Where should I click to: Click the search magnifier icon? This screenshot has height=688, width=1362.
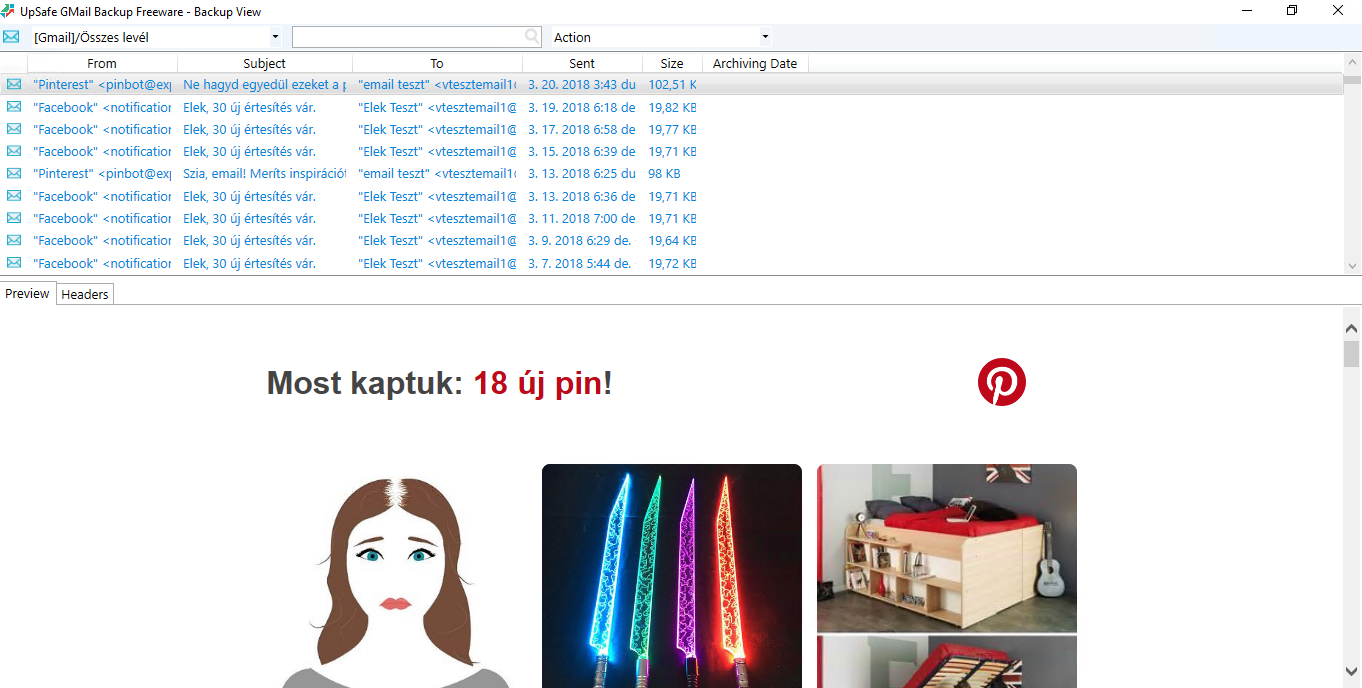click(532, 37)
